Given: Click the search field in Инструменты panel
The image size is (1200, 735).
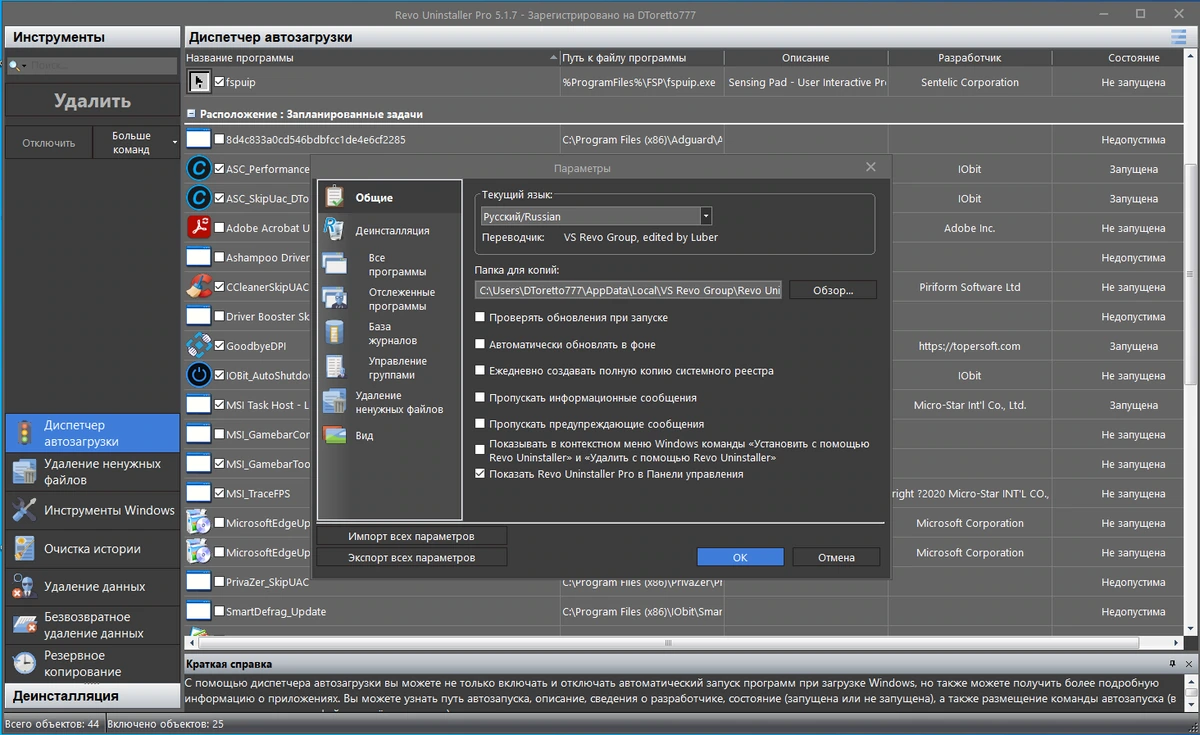Looking at the screenshot, I should pos(102,66).
